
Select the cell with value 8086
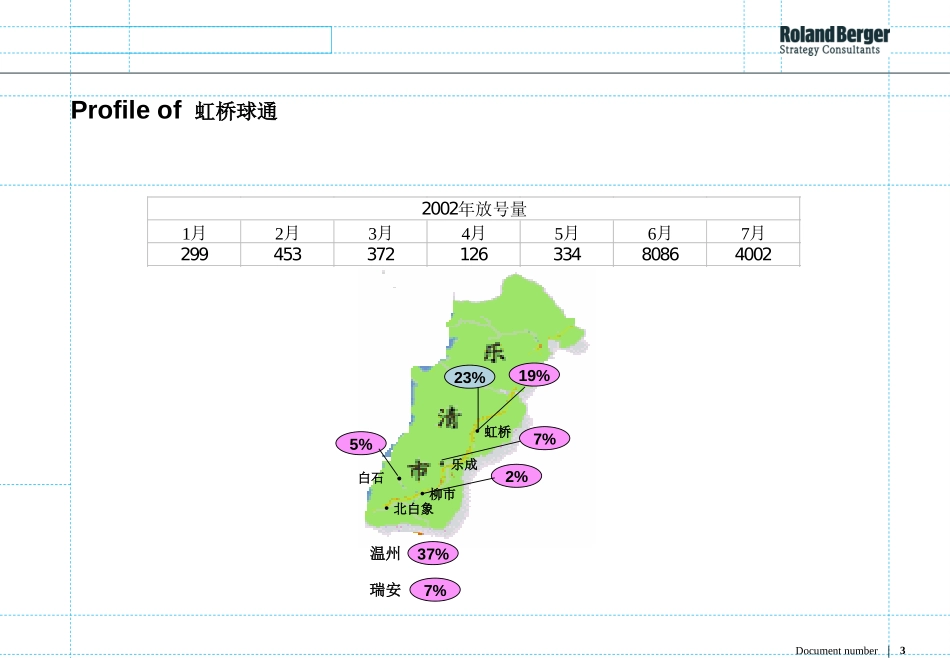click(x=660, y=254)
